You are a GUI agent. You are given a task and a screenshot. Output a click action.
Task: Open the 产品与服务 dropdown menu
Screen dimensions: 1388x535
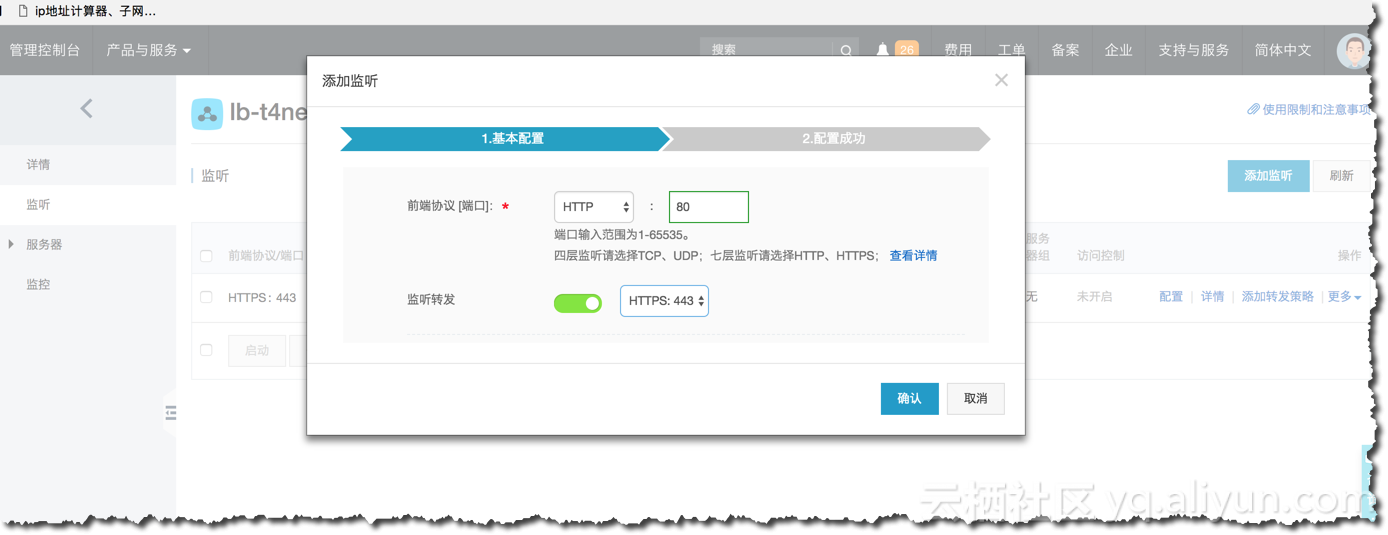(x=148, y=50)
